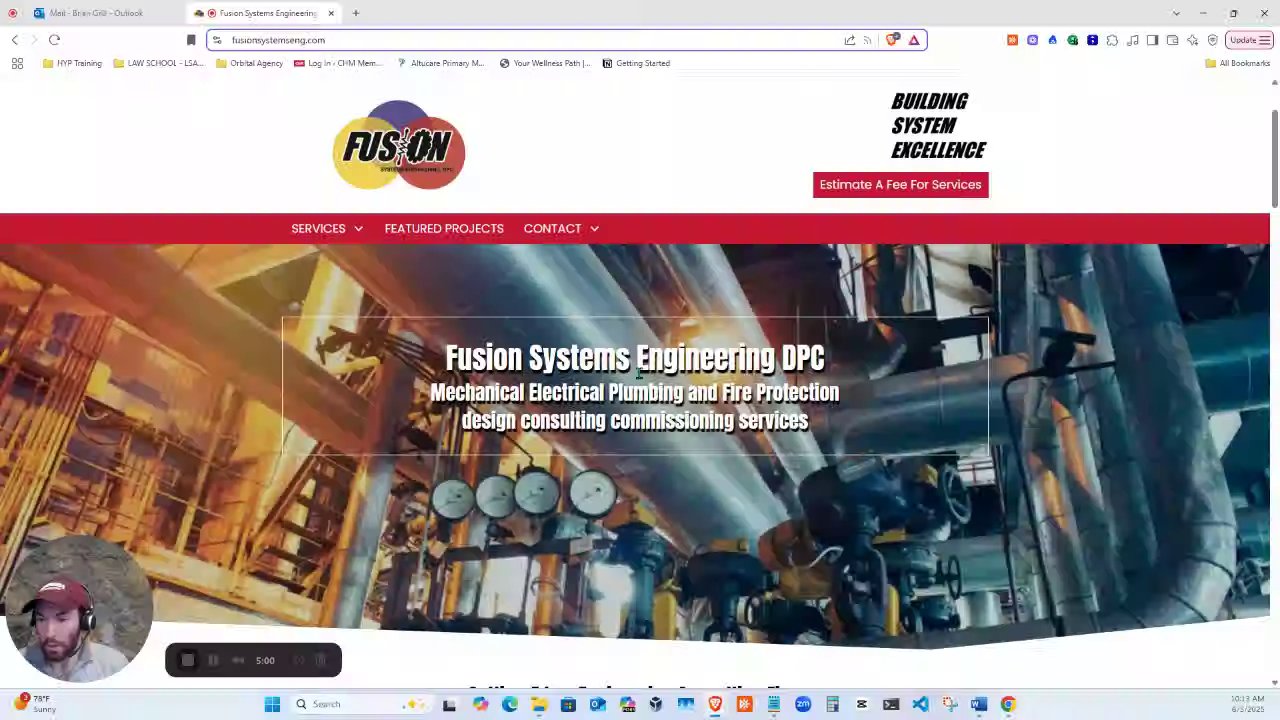Open Zoom from taskbar
The height and width of the screenshot is (720, 1280).
coord(803,704)
